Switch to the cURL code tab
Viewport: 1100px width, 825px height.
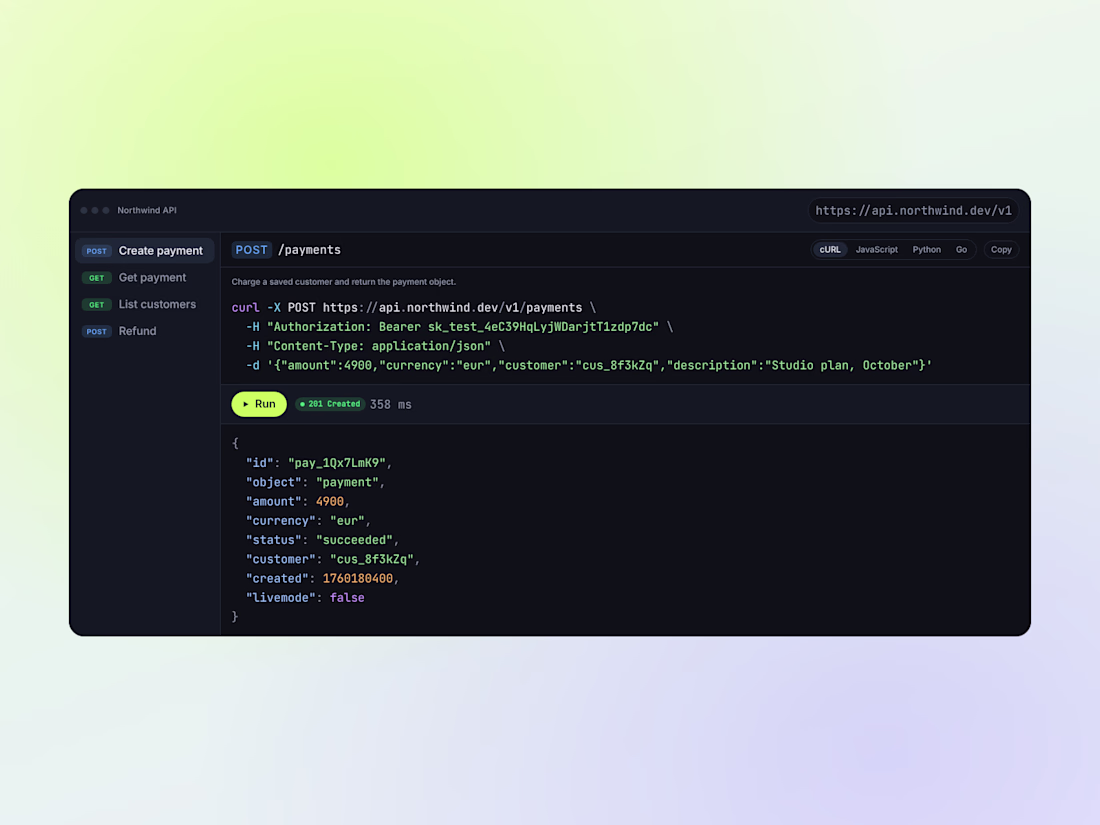pos(830,250)
